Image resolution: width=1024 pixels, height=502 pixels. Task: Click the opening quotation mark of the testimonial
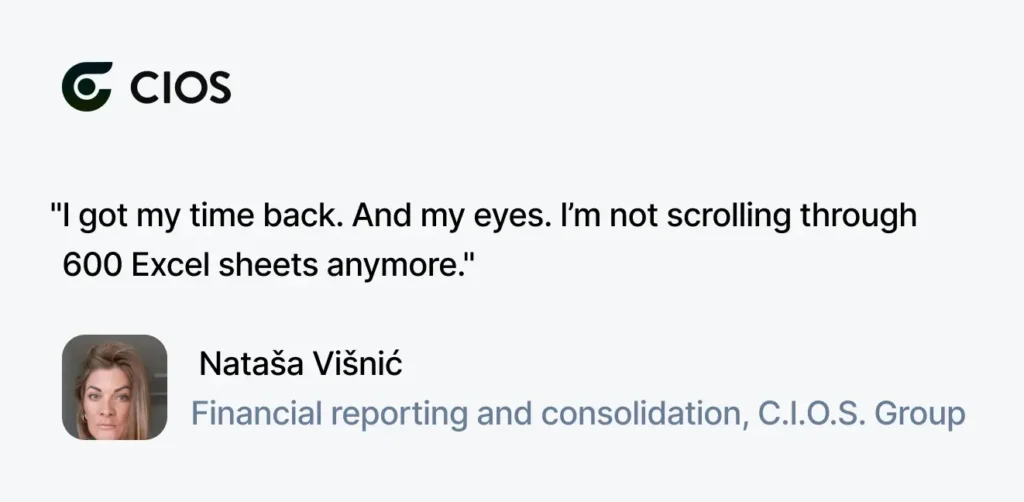click(x=56, y=210)
